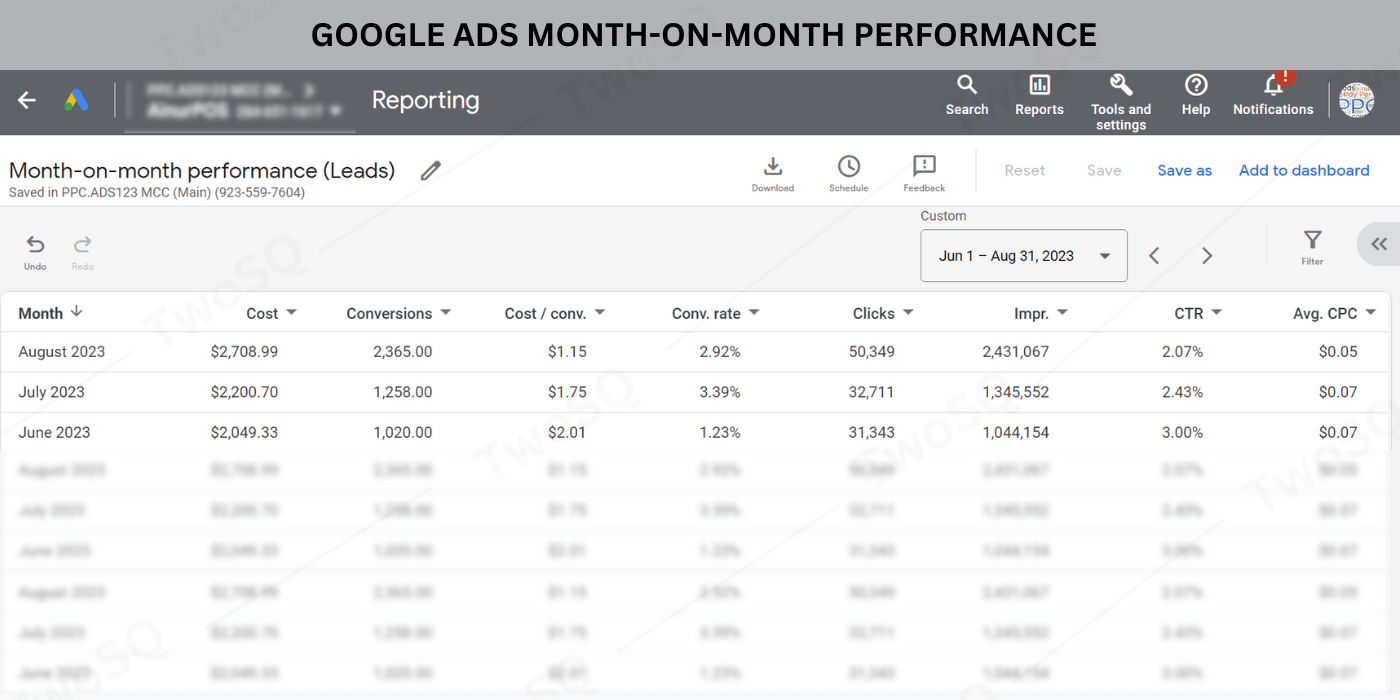Viewport: 1400px width, 700px height.
Task: Schedule the report
Action: 848,173
